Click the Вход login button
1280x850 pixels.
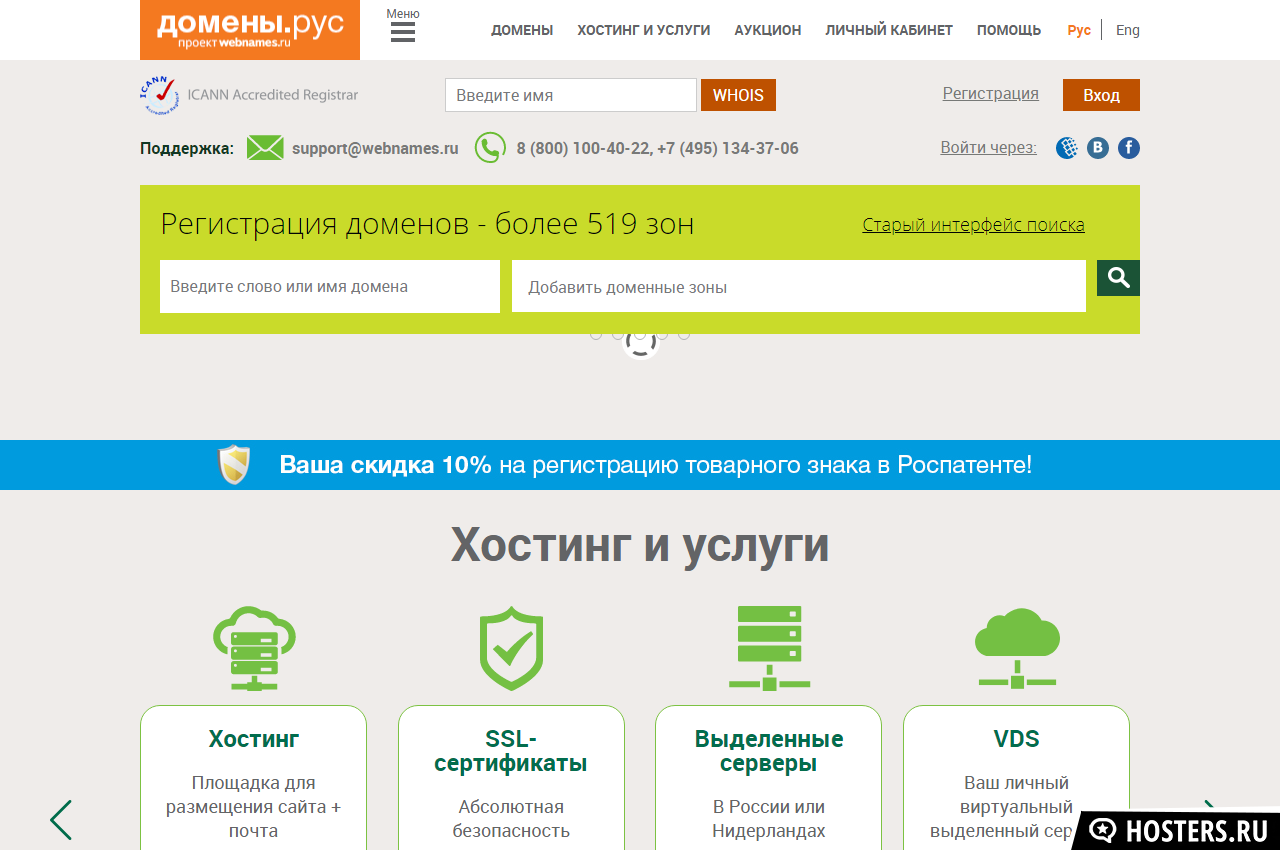coord(1101,95)
